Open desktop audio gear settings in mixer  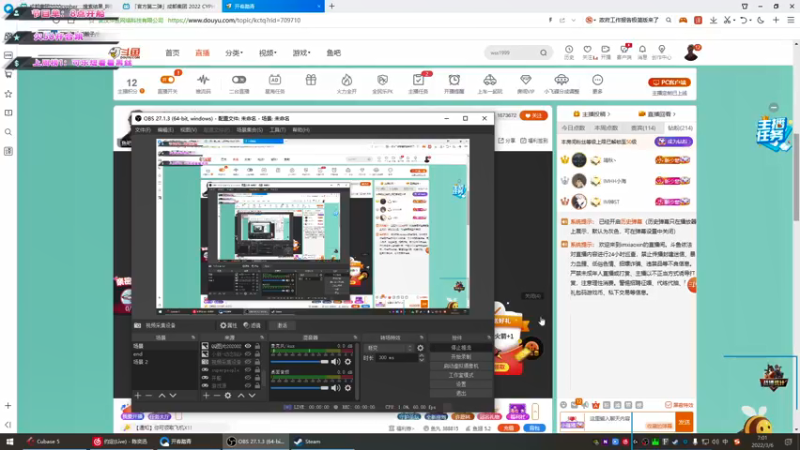[348, 388]
